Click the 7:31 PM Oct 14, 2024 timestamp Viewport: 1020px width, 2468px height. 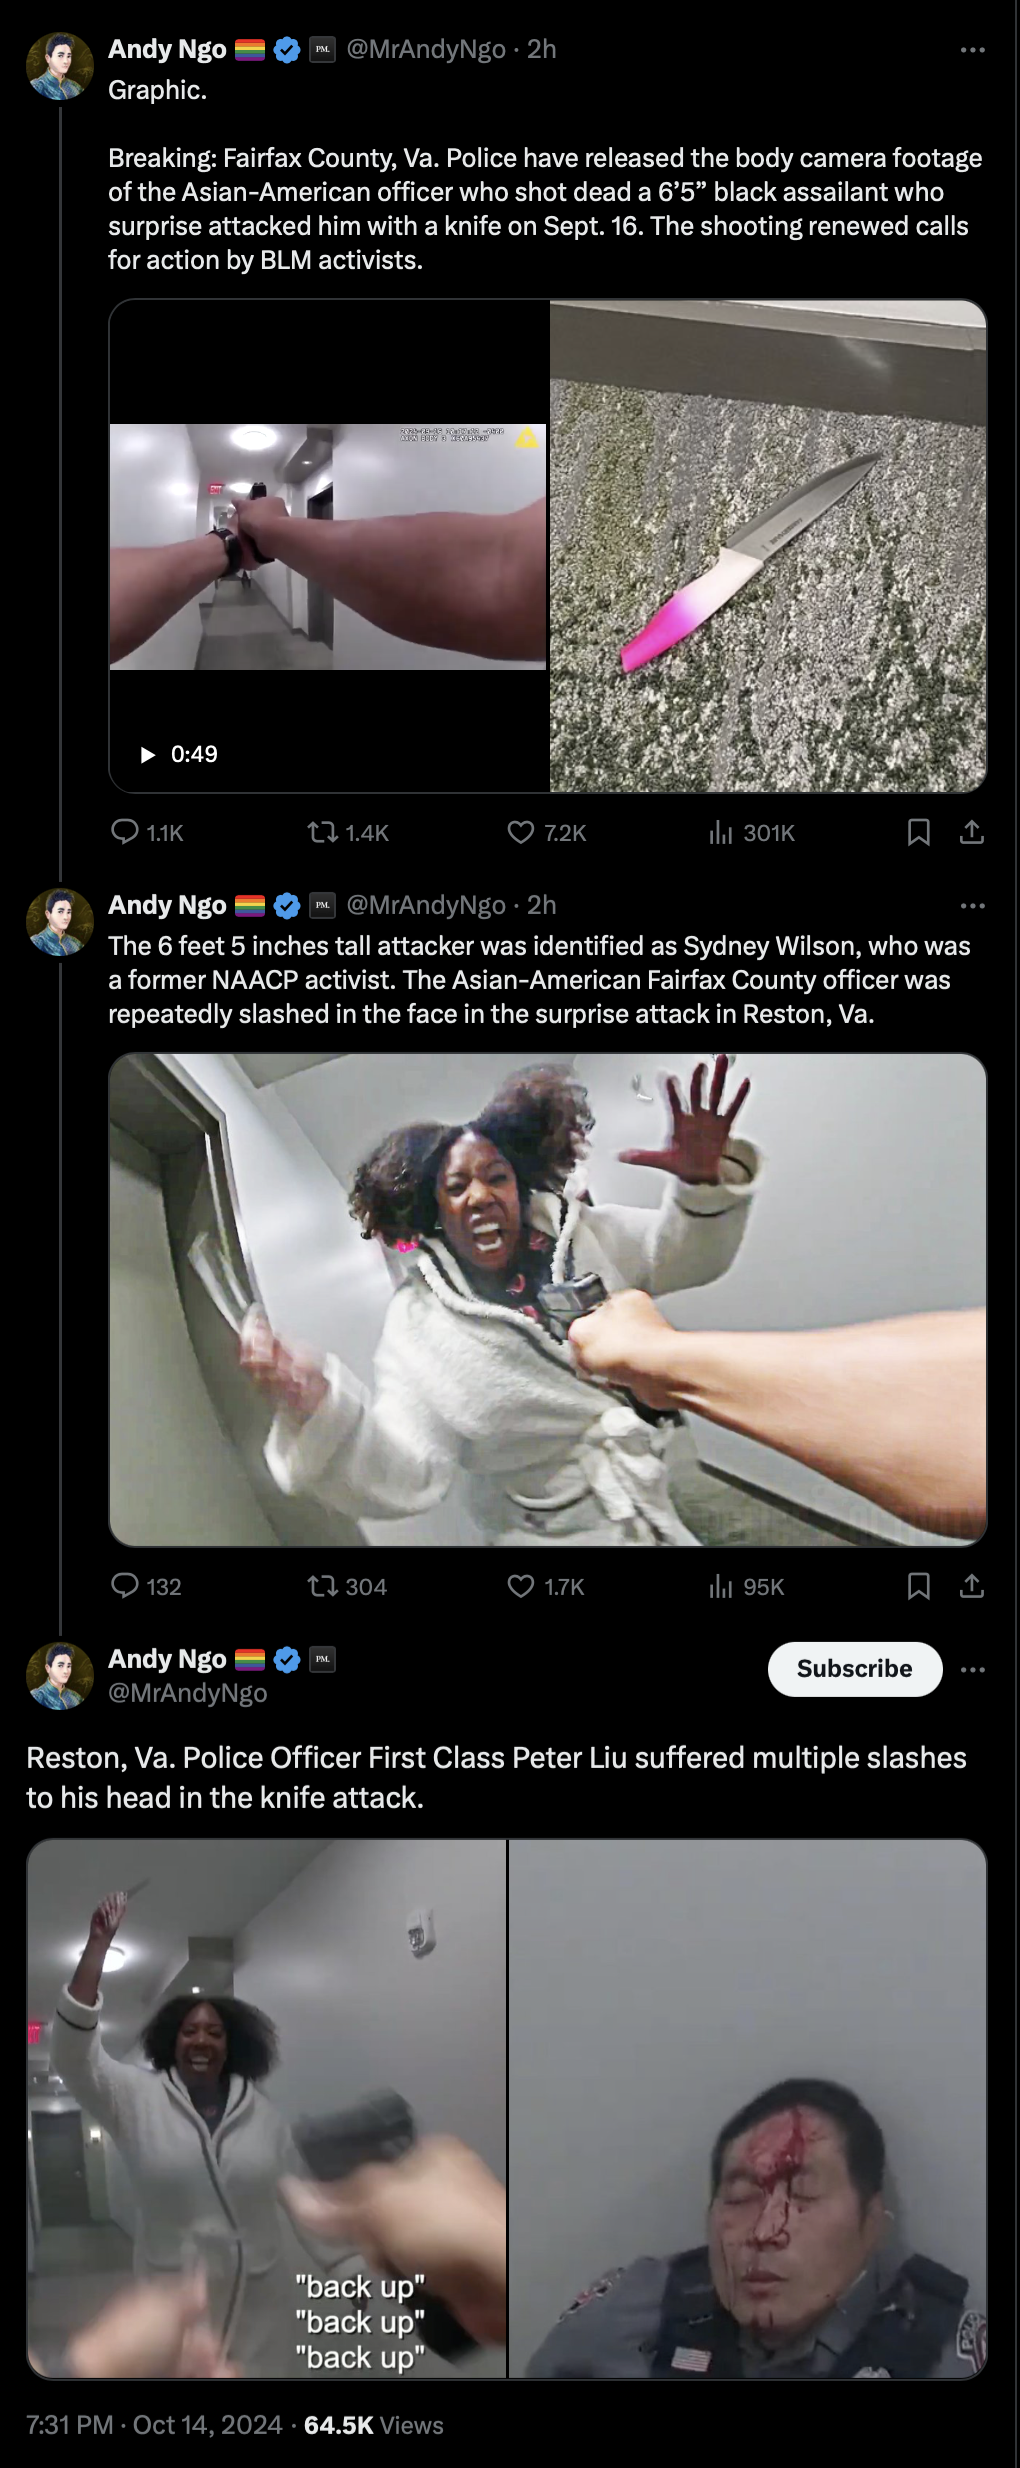pos(155,2425)
